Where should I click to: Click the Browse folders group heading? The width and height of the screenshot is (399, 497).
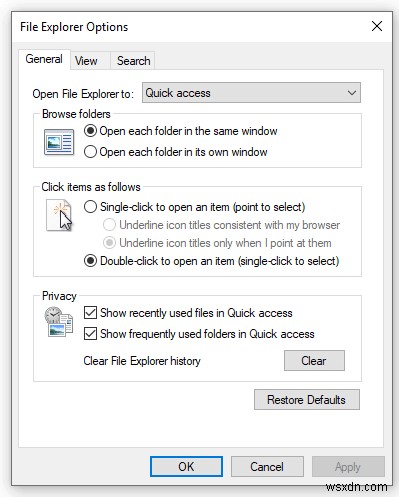pyautogui.click(x=76, y=114)
